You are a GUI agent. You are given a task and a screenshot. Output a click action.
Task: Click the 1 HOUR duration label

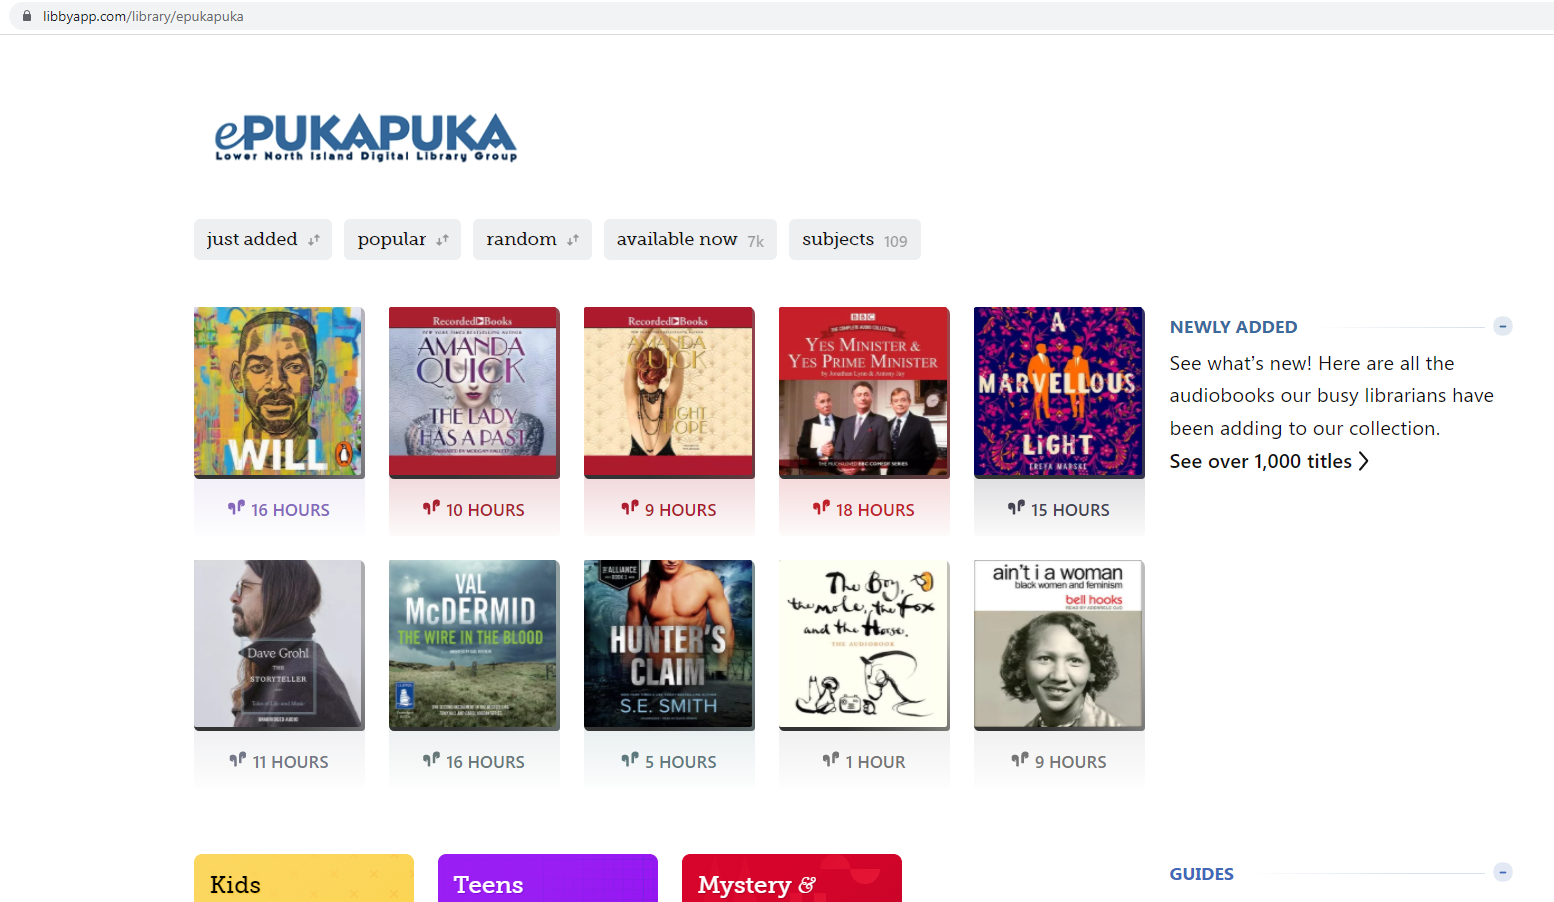coord(875,762)
